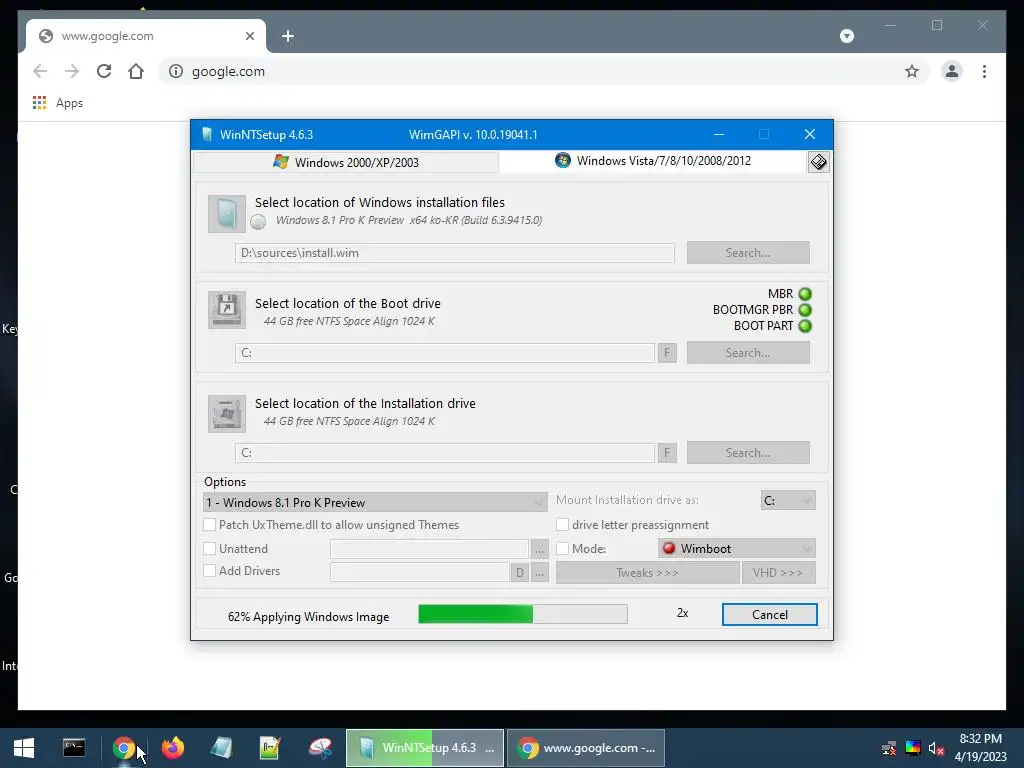This screenshot has width=1024, height=768.
Task: Click the pinned Chrome icon in taskbar
Action: coord(123,748)
